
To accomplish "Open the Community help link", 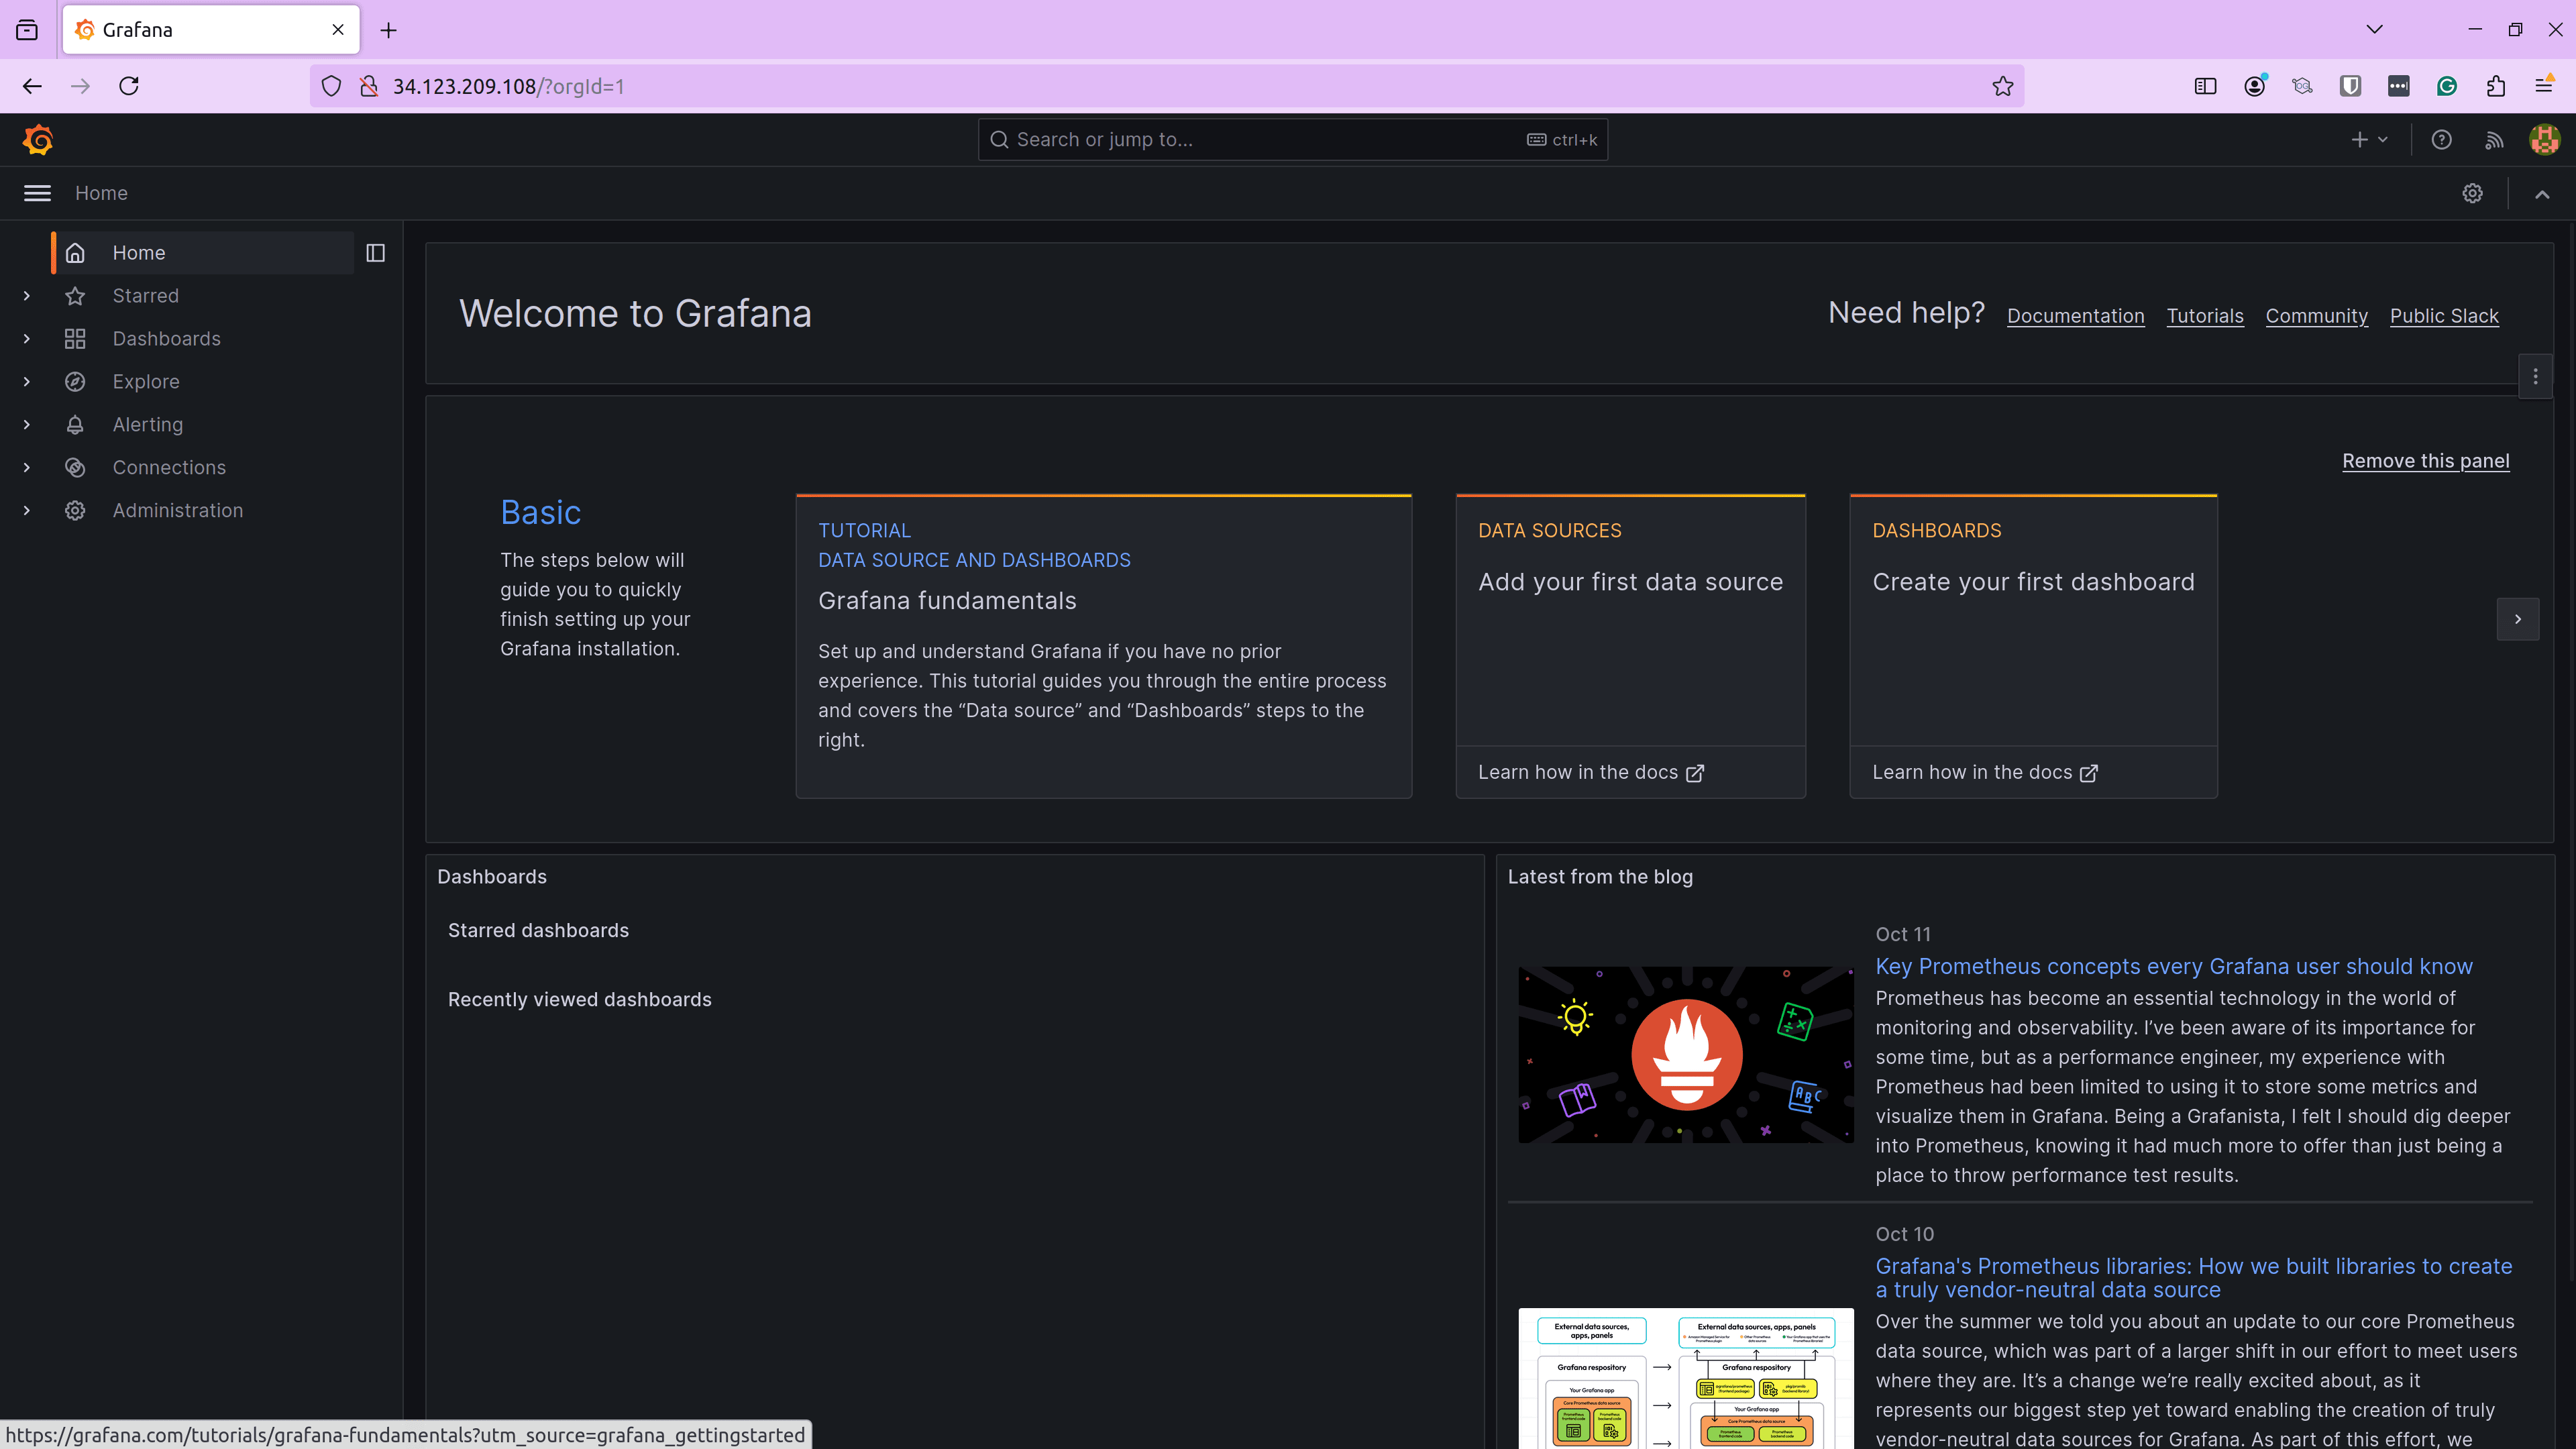I will click(2316, 316).
